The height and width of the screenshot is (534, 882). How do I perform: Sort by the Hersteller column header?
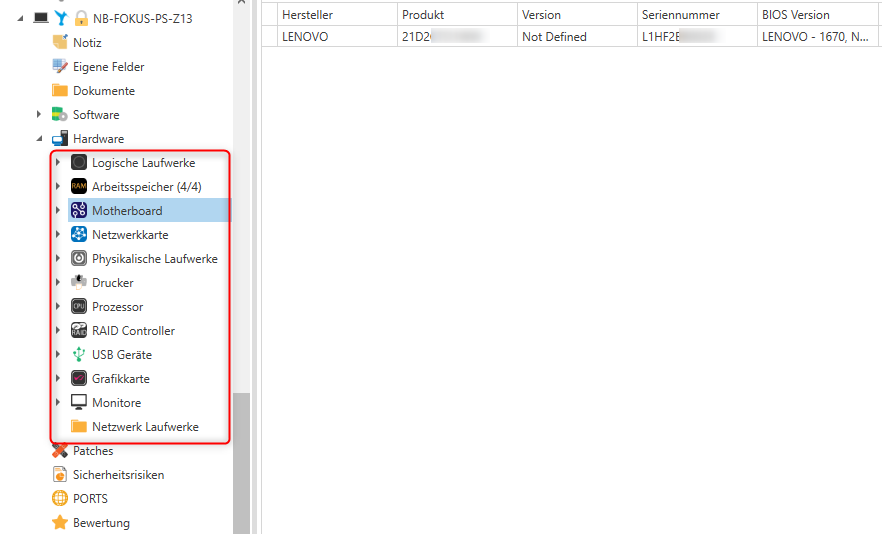[307, 15]
